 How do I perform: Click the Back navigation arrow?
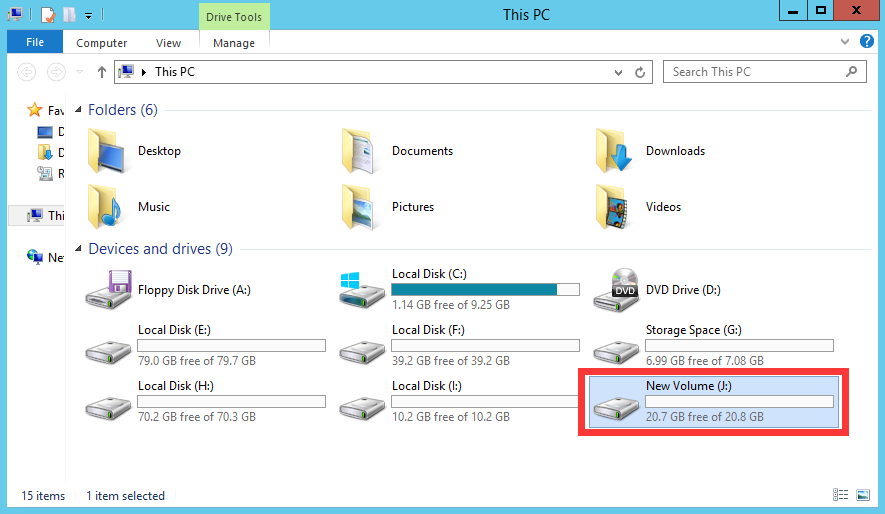tap(27, 72)
